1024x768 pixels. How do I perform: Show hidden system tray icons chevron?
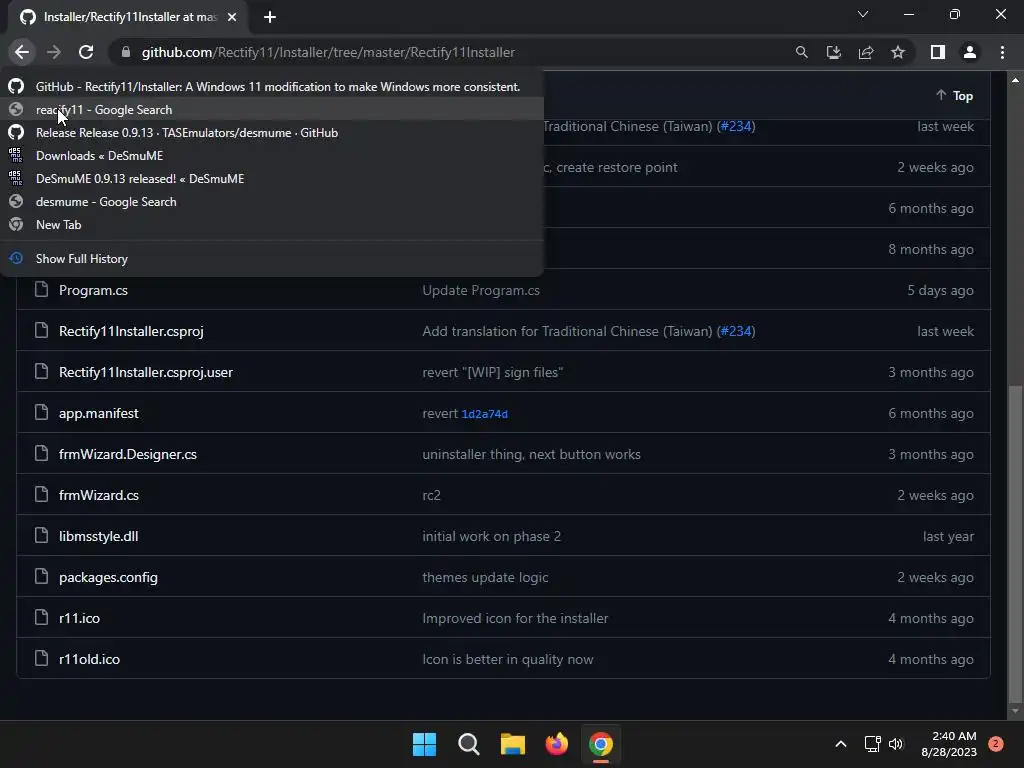coord(841,744)
